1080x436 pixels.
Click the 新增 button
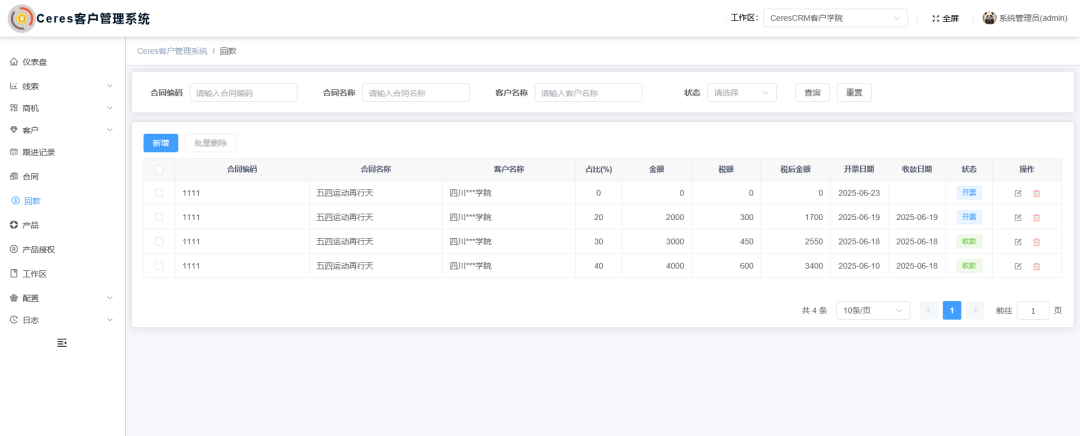[x=160, y=143]
